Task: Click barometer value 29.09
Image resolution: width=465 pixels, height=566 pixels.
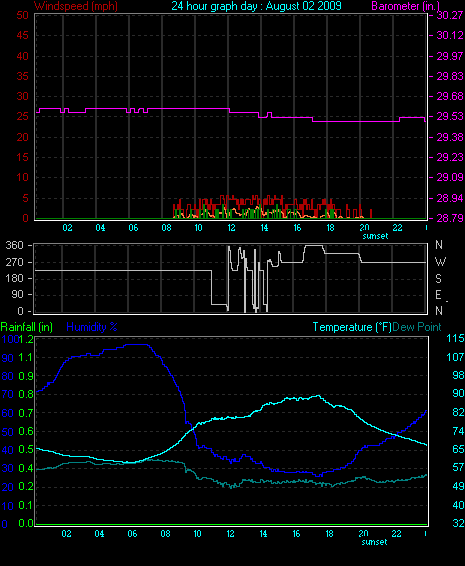Action: click(450, 178)
